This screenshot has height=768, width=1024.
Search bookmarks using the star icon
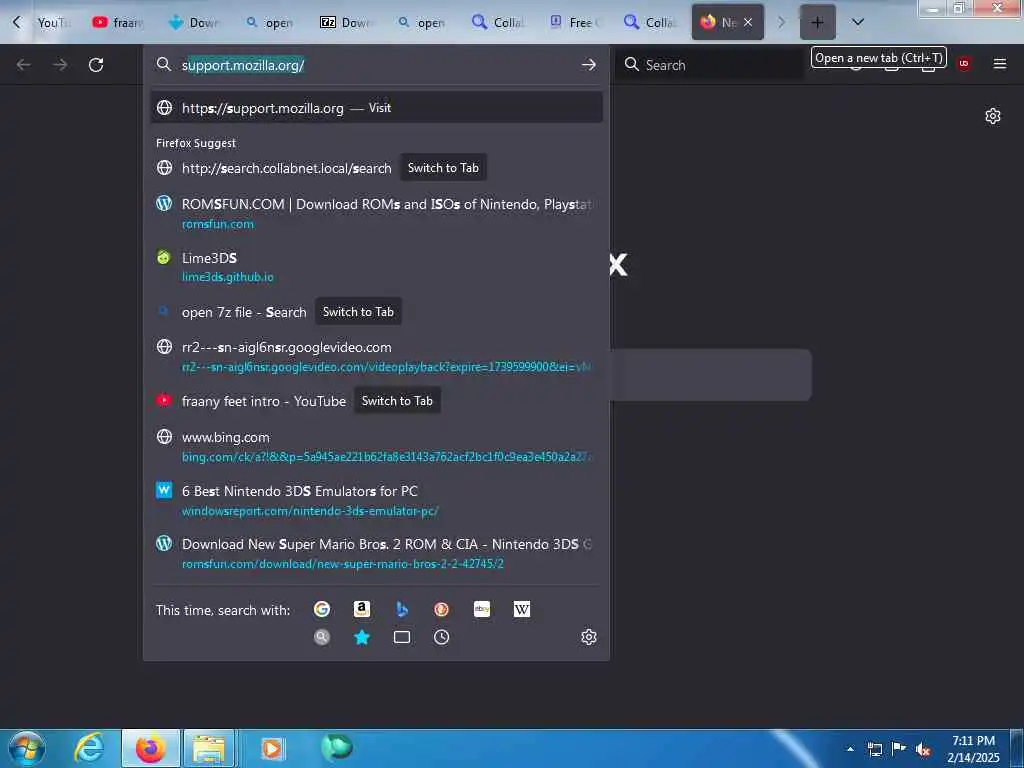[x=362, y=637]
